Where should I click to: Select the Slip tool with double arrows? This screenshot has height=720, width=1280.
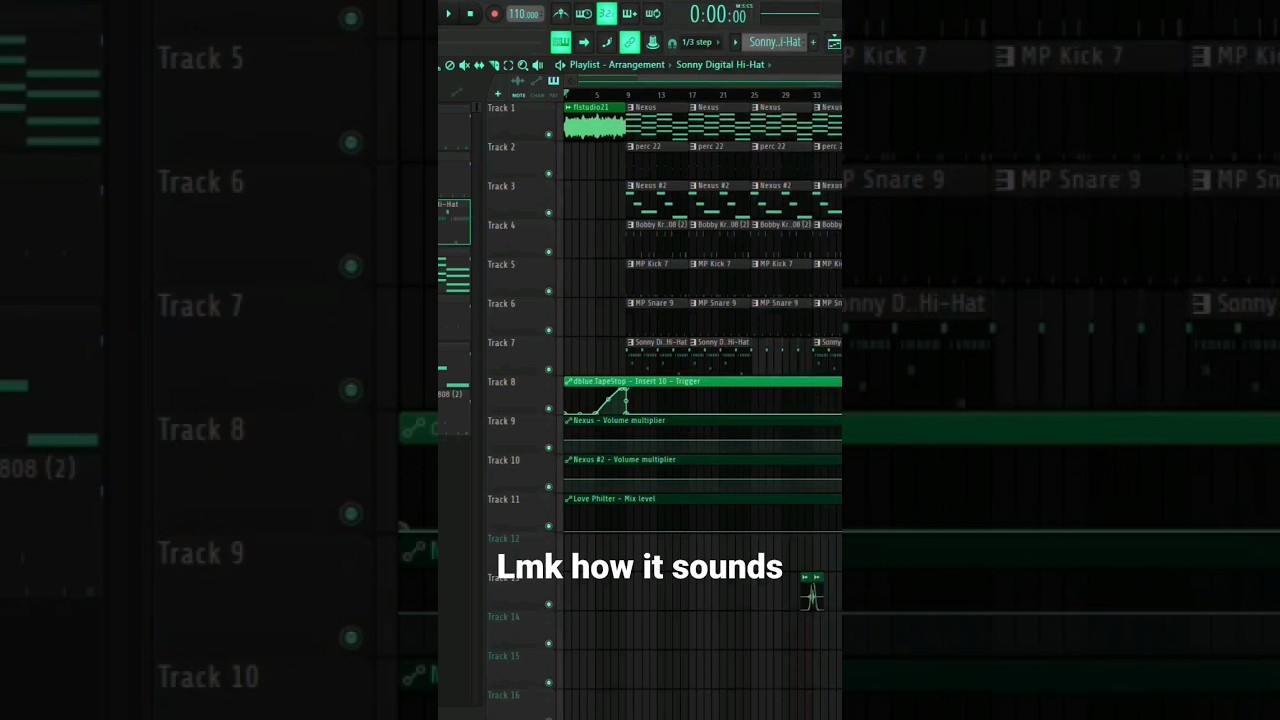tap(479, 65)
